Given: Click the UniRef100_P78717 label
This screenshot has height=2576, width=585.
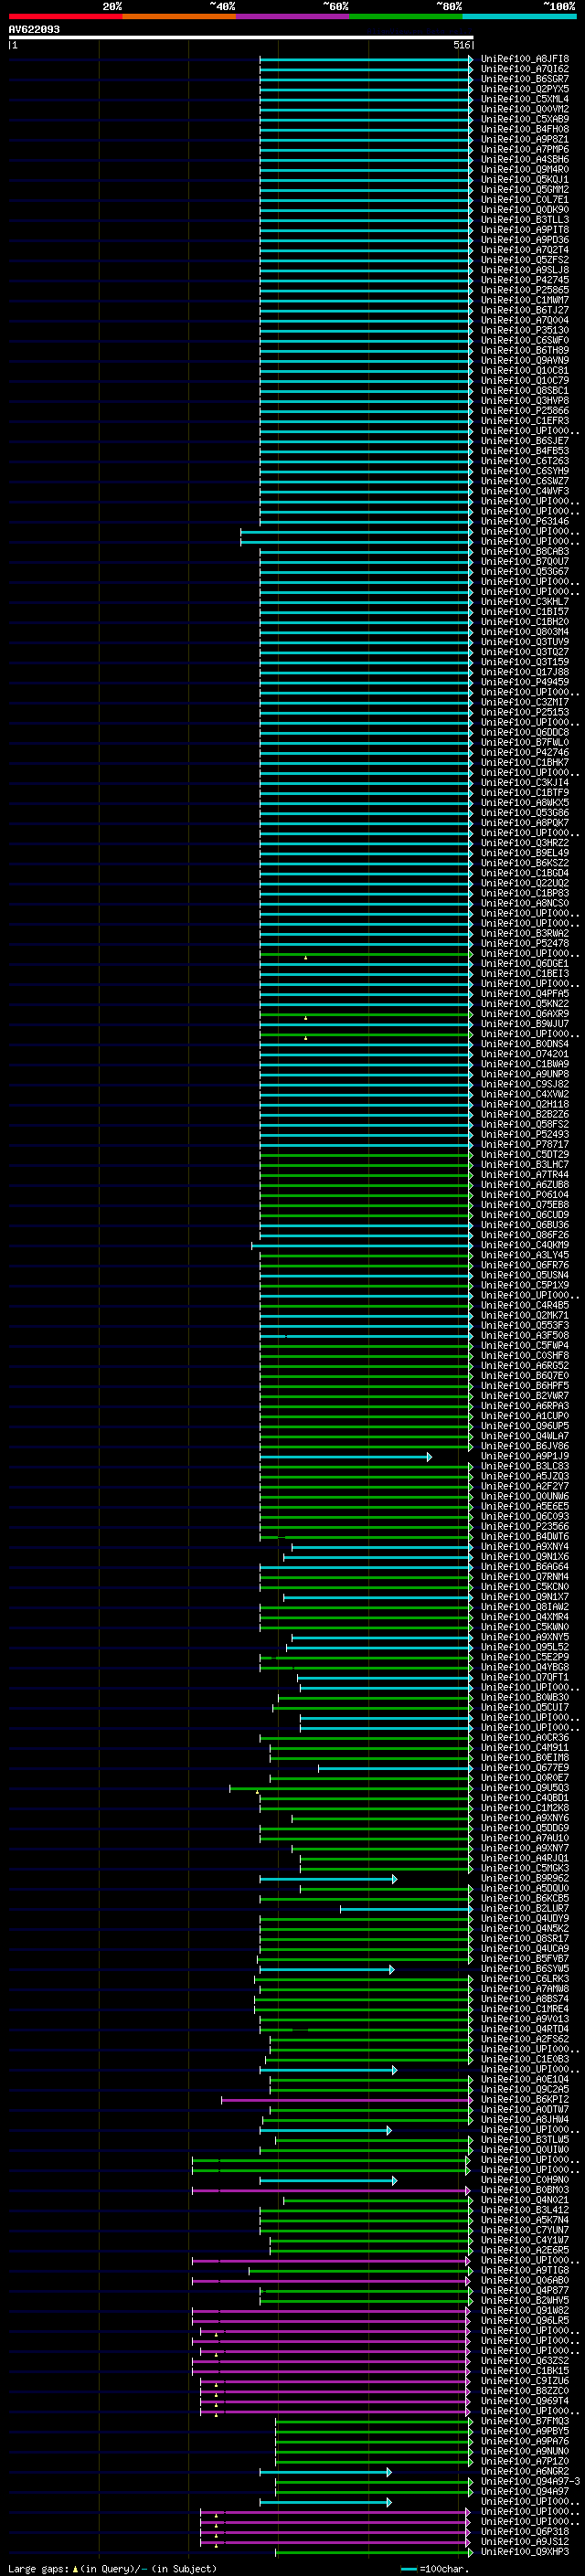Looking at the screenshot, I should pyautogui.click(x=525, y=1144).
